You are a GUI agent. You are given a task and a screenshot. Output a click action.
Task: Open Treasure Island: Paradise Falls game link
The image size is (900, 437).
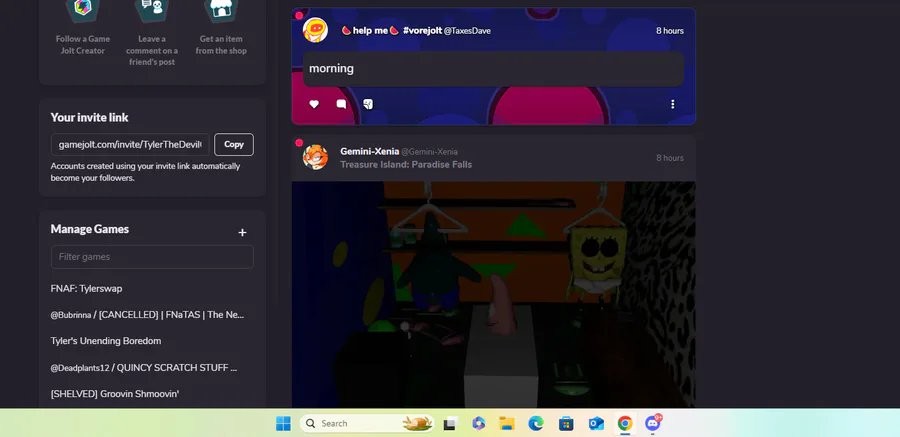coord(406,164)
